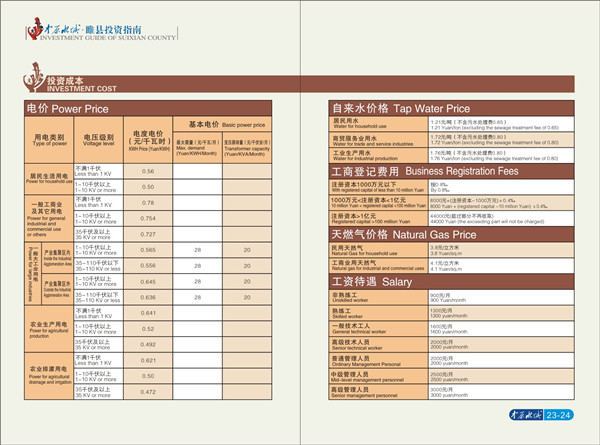600x445 pixels.
Task: Click the By 0.8‰ registration fee value
Action: coord(501,187)
